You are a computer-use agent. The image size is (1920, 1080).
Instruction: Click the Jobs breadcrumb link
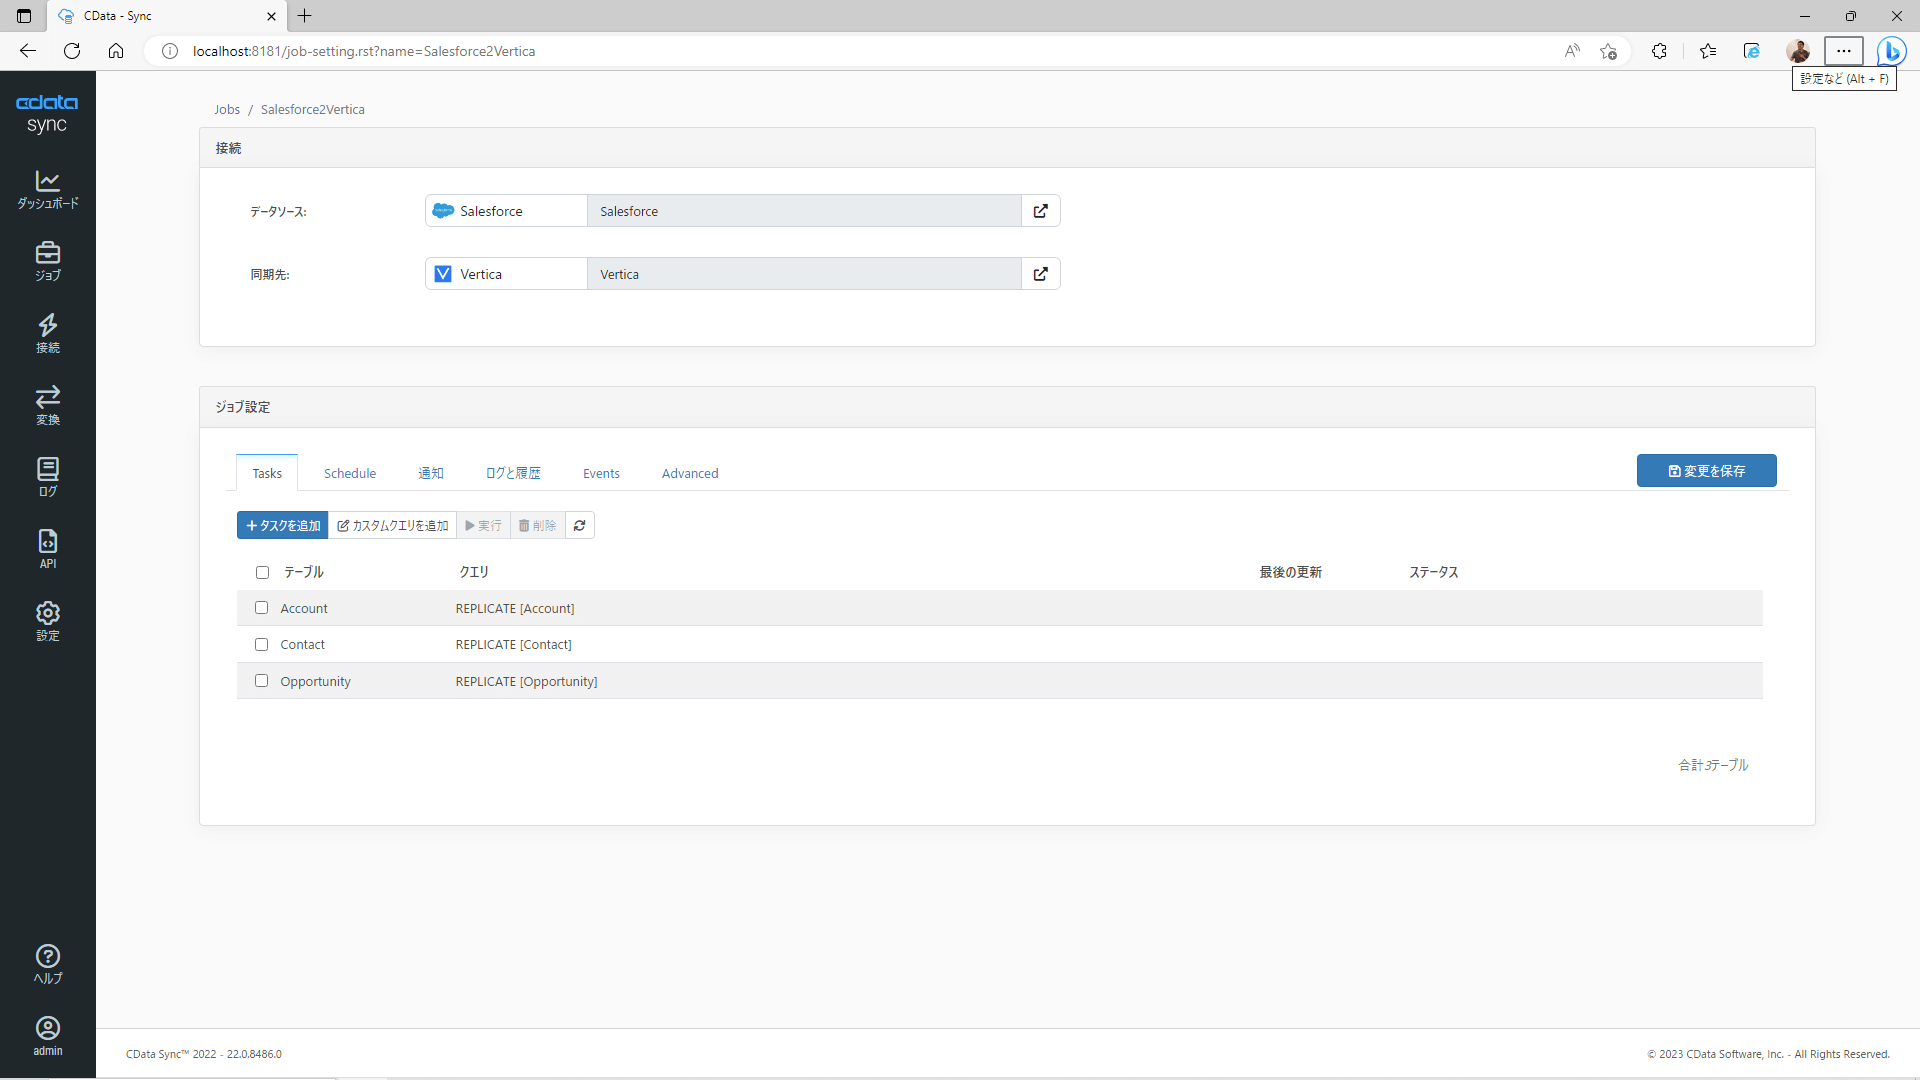click(x=227, y=110)
